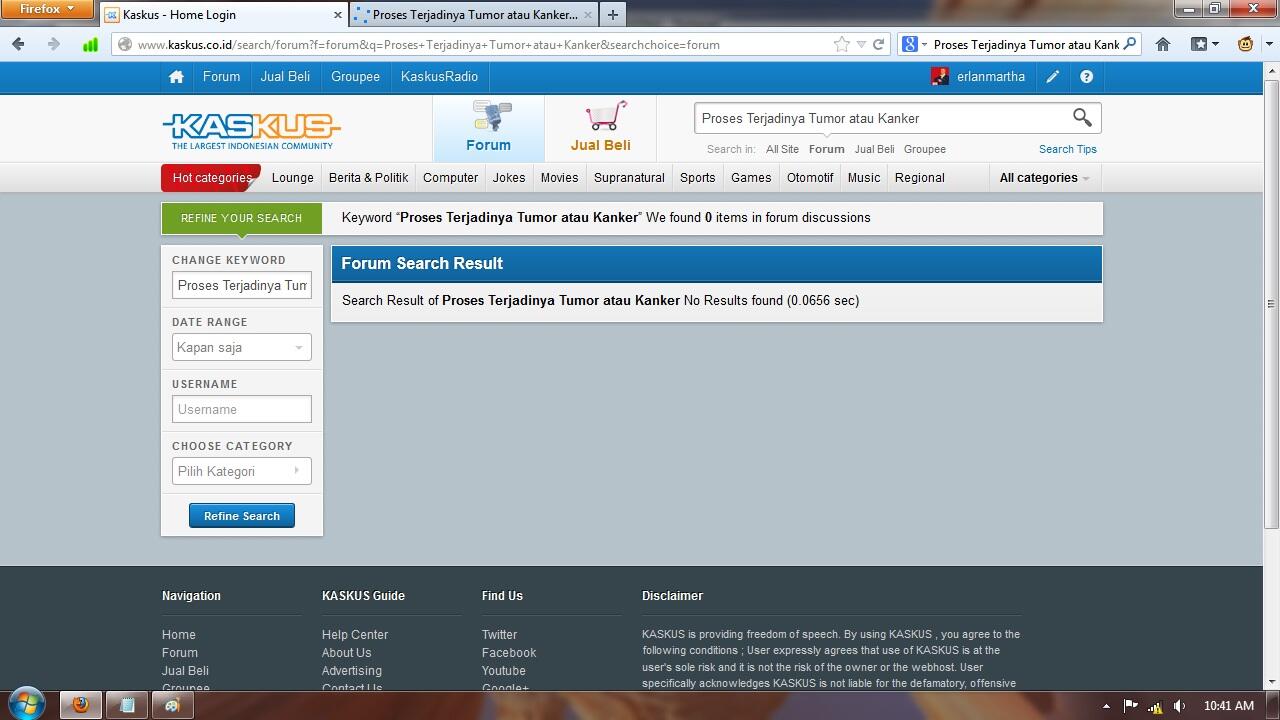Open Youtube footer link
The image size is (1280, 720).
point(503,671)
